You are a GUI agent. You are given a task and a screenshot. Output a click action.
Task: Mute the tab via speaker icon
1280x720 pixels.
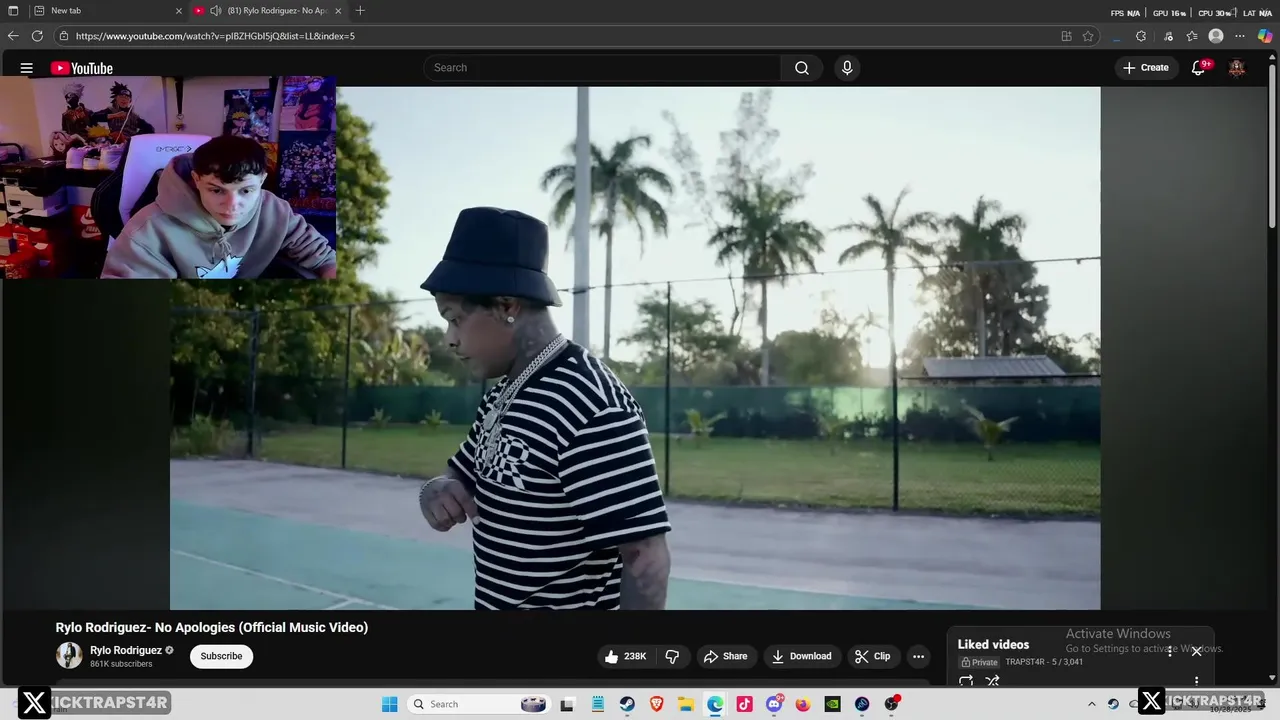click(215, 11)
